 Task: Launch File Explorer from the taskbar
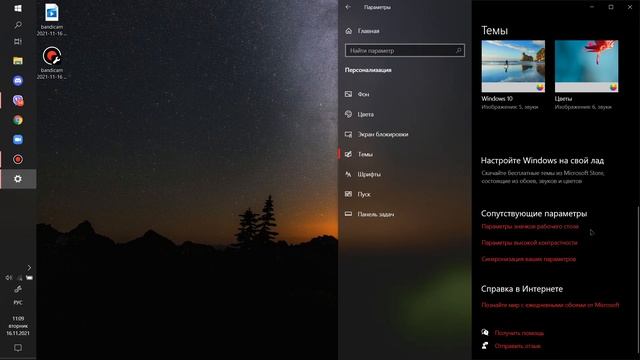click(18, 61)
